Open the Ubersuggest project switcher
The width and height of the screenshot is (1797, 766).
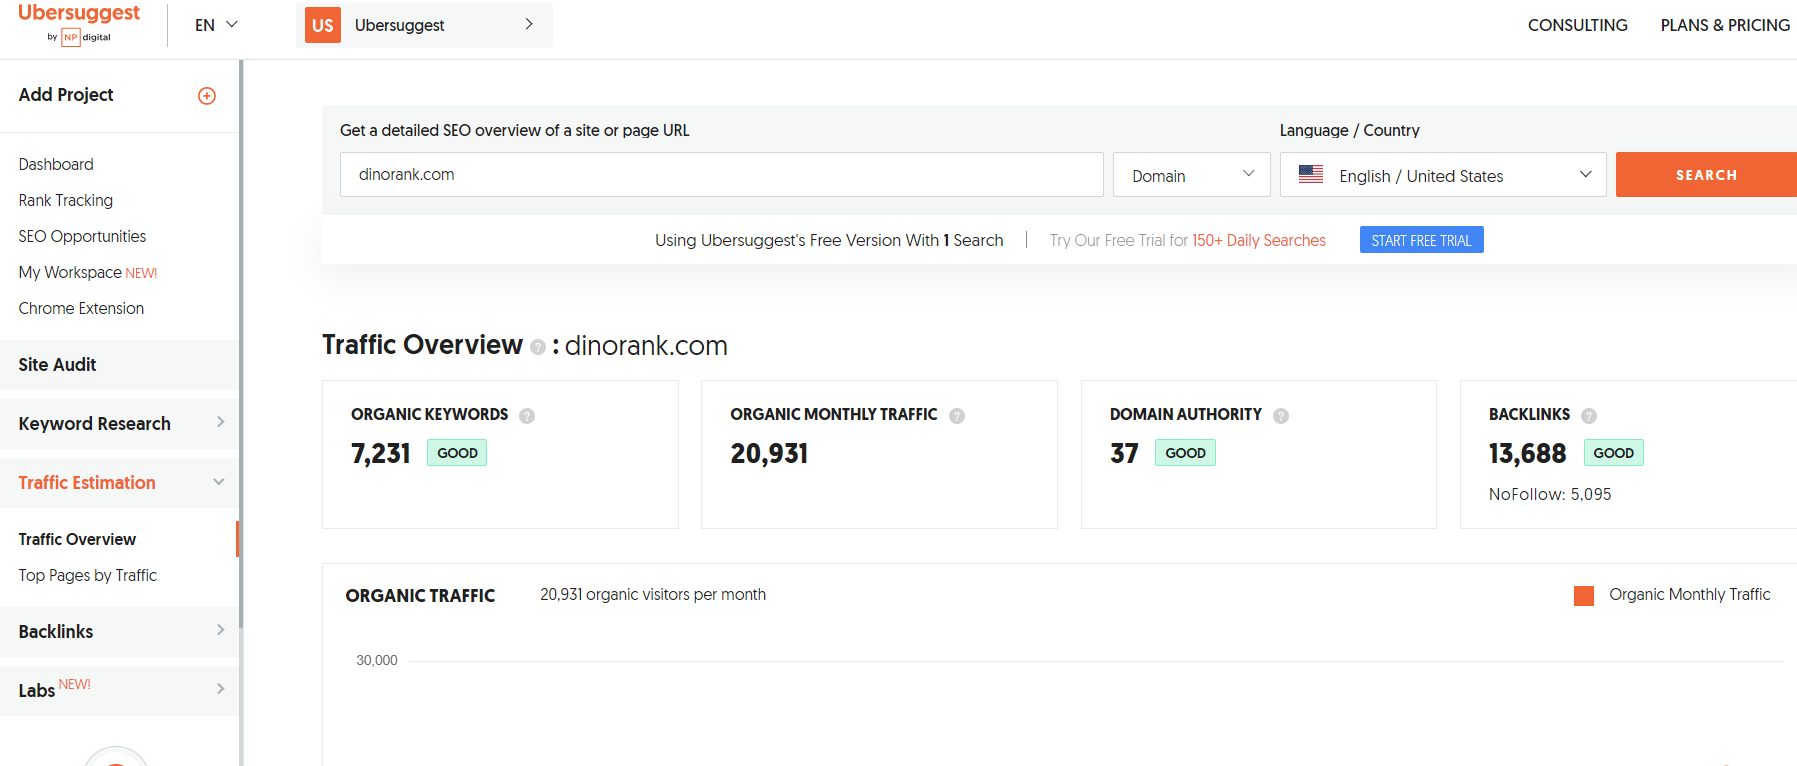pyautogui.click(x=424, y=25)
